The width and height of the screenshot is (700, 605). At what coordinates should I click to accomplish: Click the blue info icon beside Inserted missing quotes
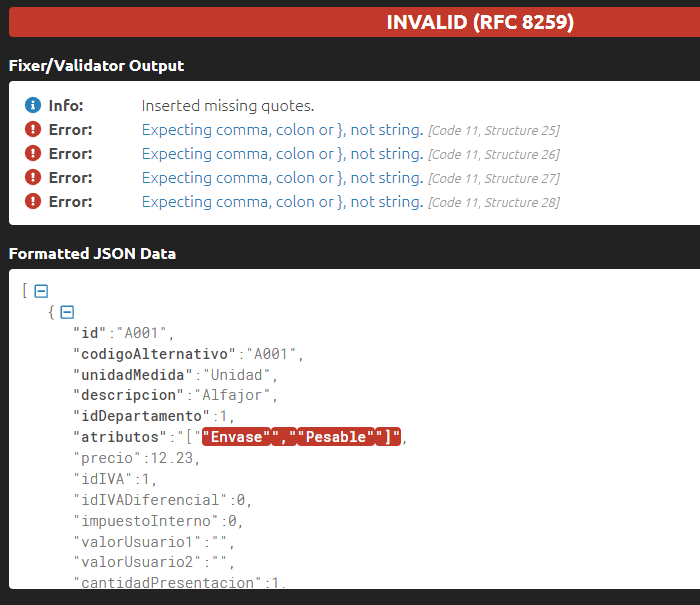point(32,106)
